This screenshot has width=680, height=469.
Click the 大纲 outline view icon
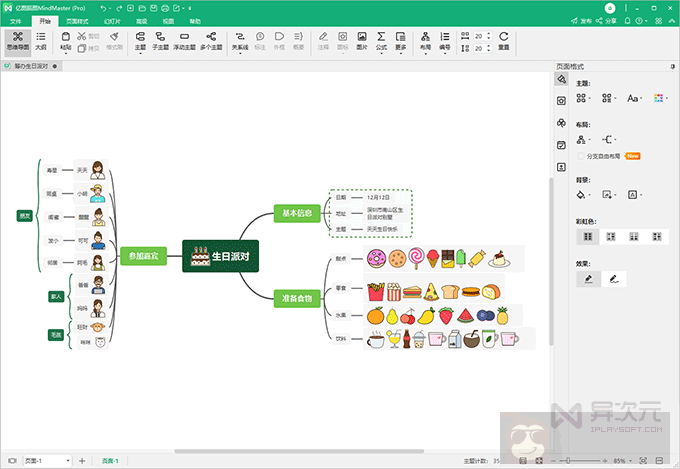[x=40, y=40]
